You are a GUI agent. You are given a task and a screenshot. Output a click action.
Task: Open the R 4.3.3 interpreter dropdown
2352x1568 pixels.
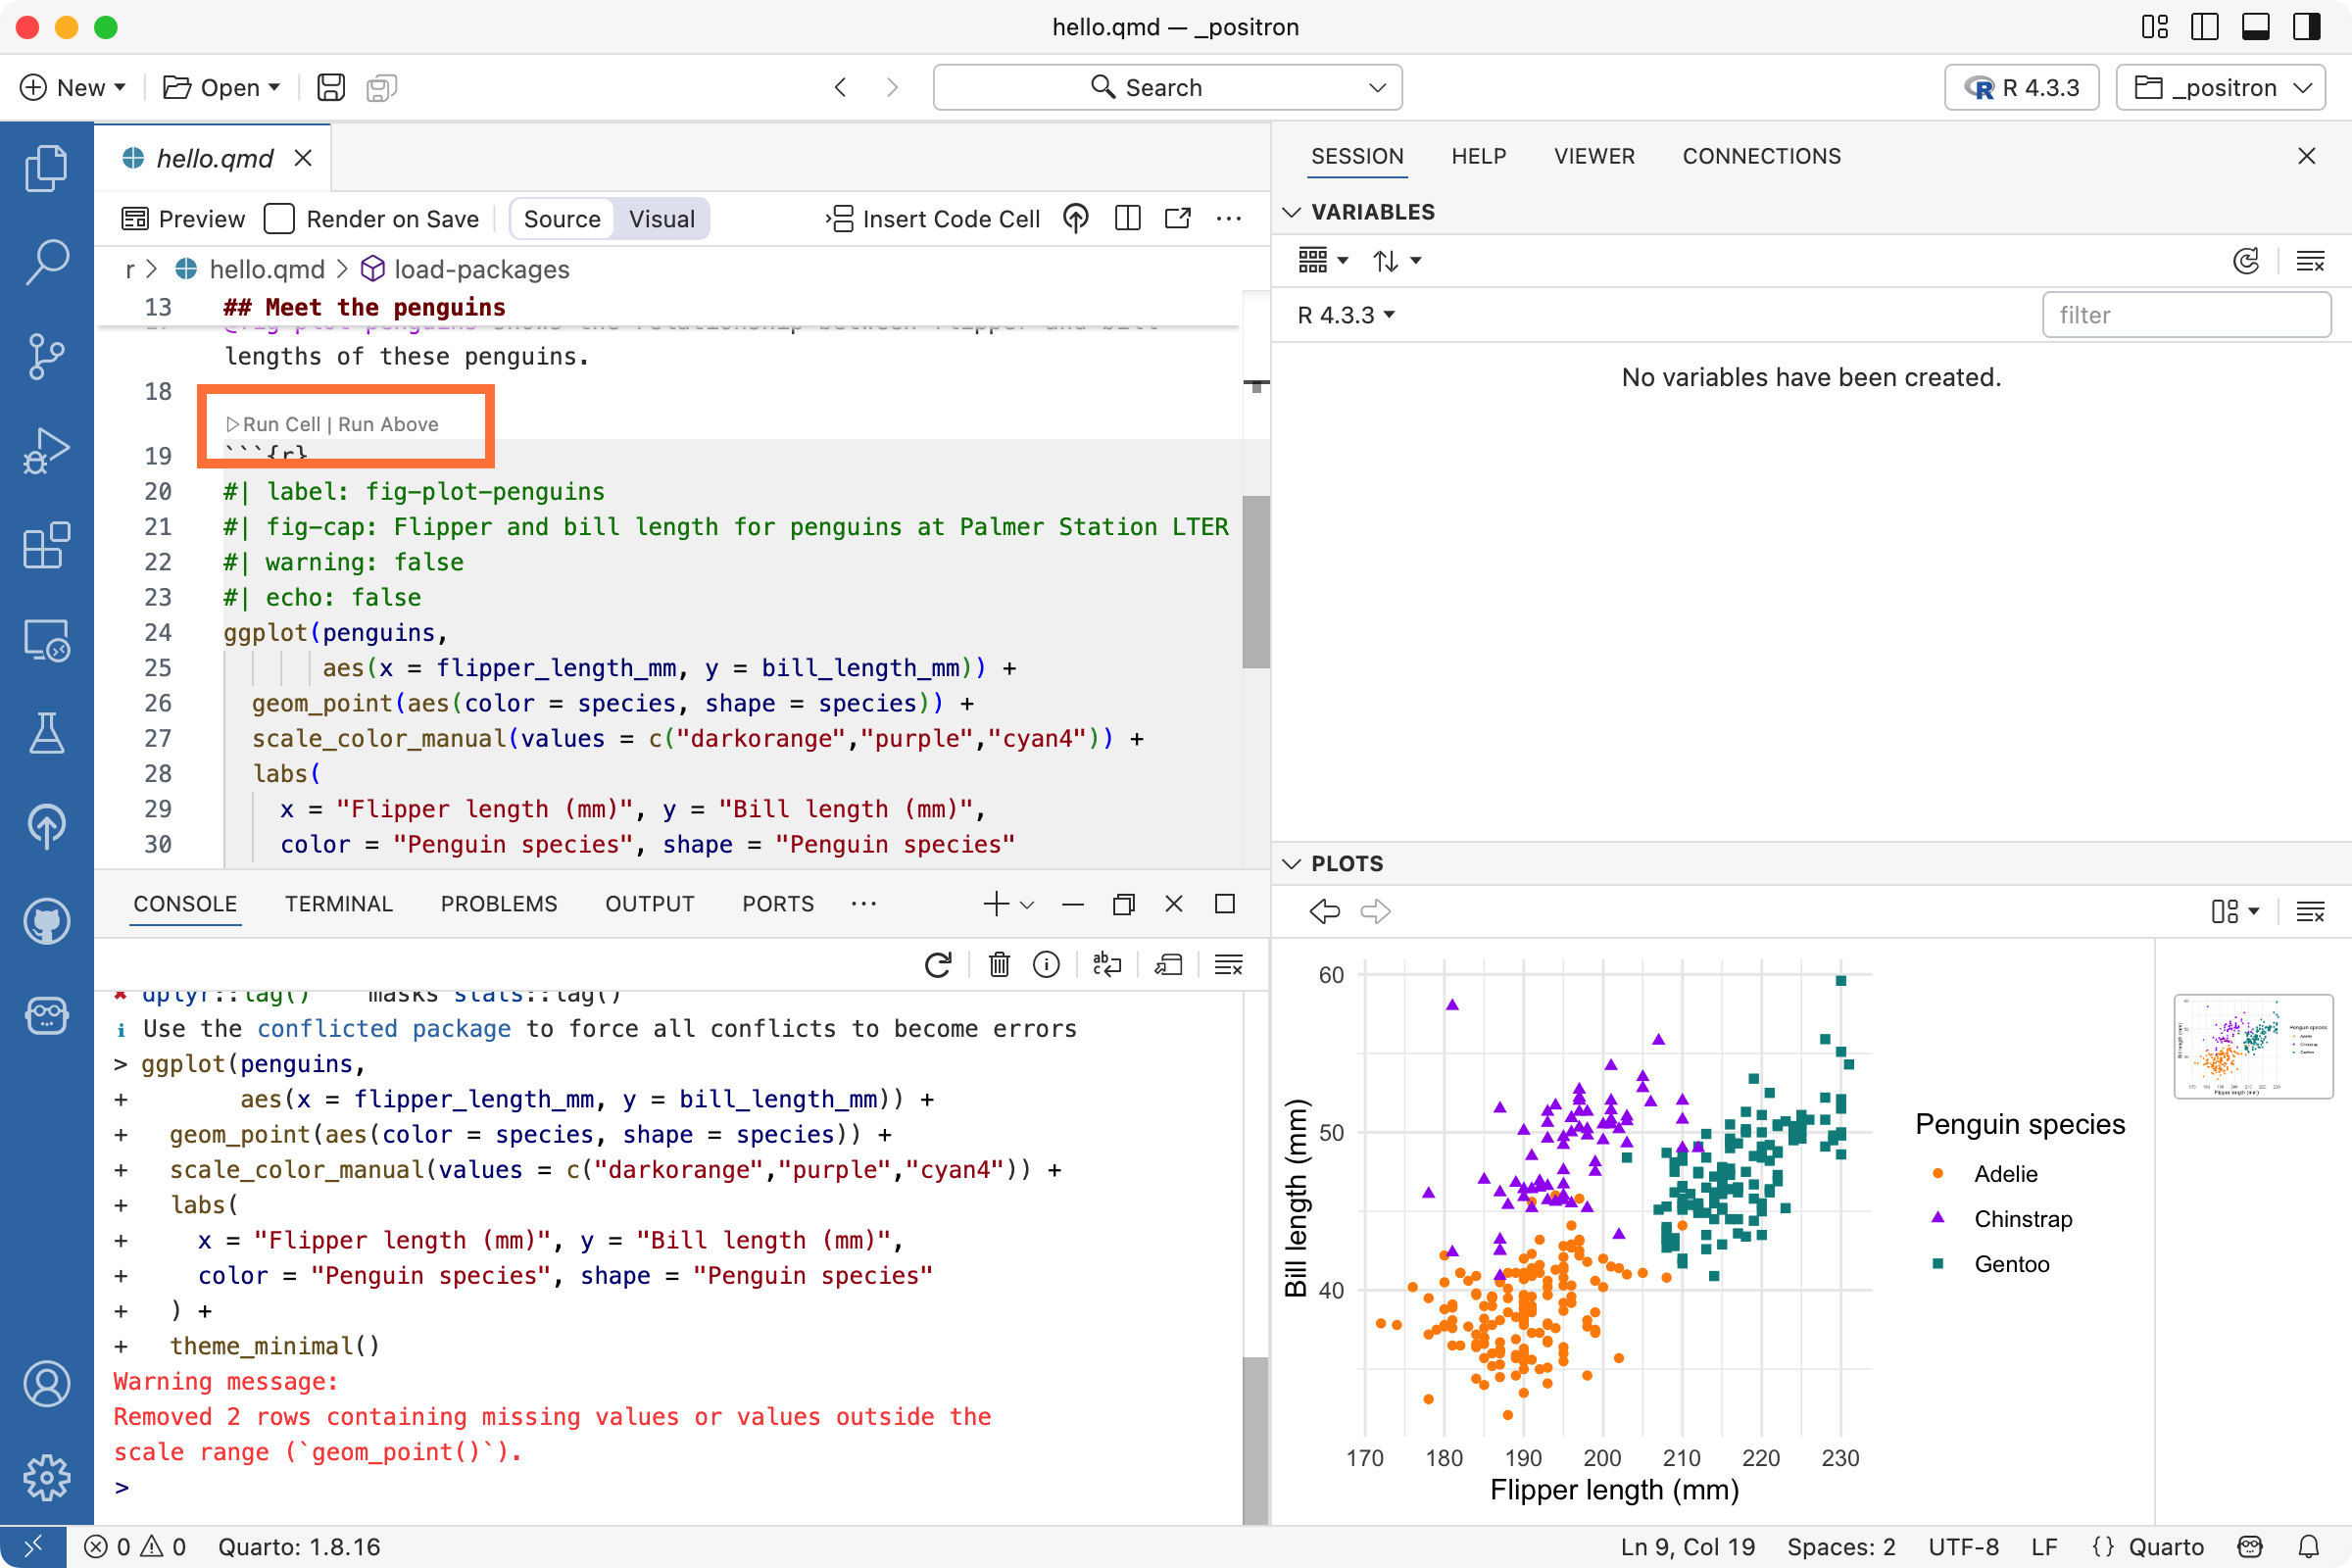coord(2021,87)
